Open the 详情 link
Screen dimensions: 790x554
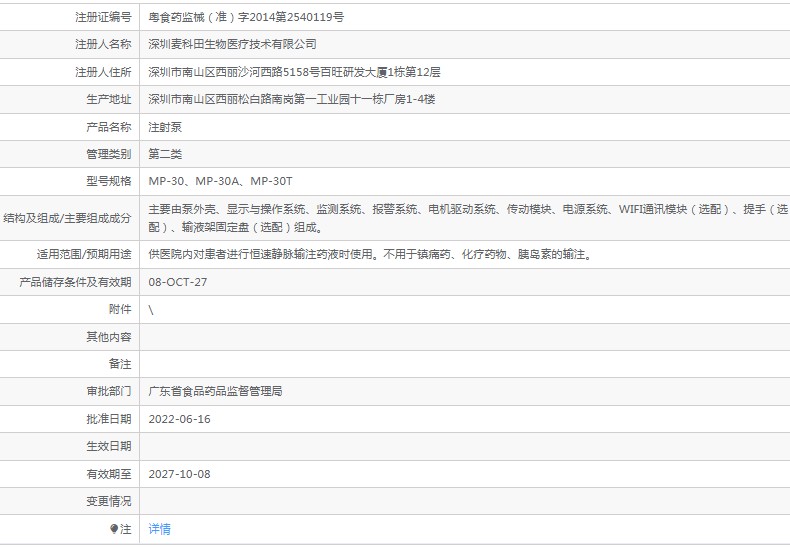pyautogui.click(x=159, y=529)
